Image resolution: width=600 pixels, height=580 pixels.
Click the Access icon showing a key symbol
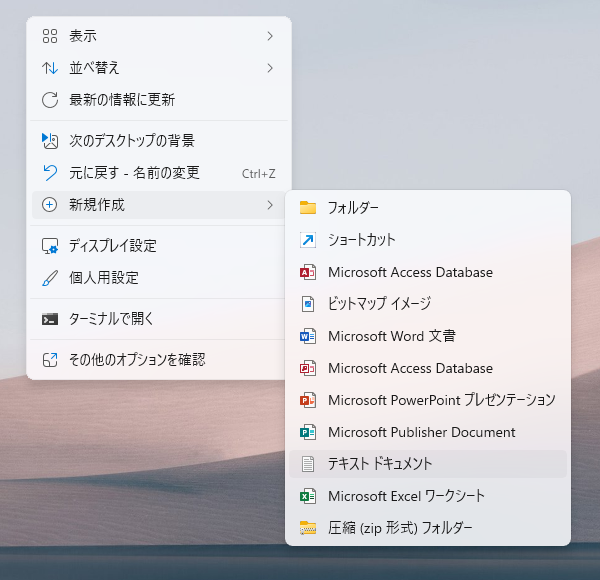[308, 368]
